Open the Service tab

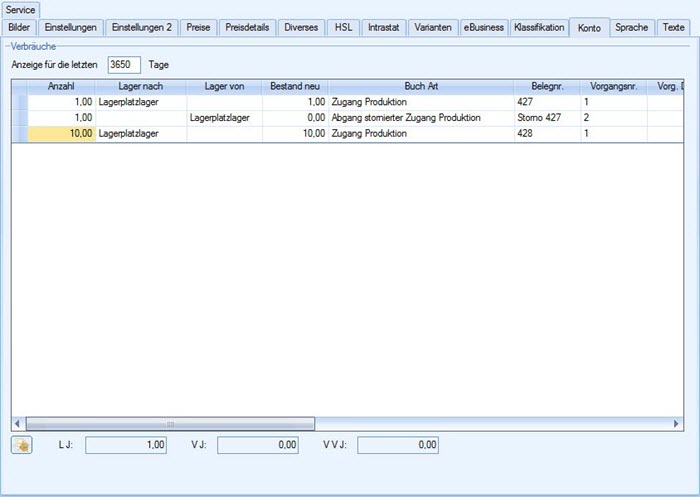[20, 9]
